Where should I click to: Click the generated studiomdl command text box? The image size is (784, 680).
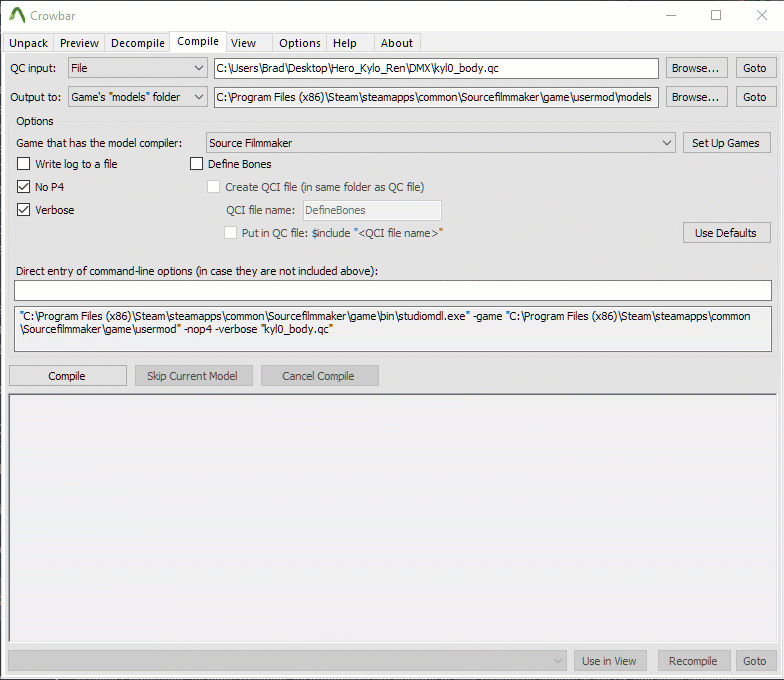(x=392, y=329)
